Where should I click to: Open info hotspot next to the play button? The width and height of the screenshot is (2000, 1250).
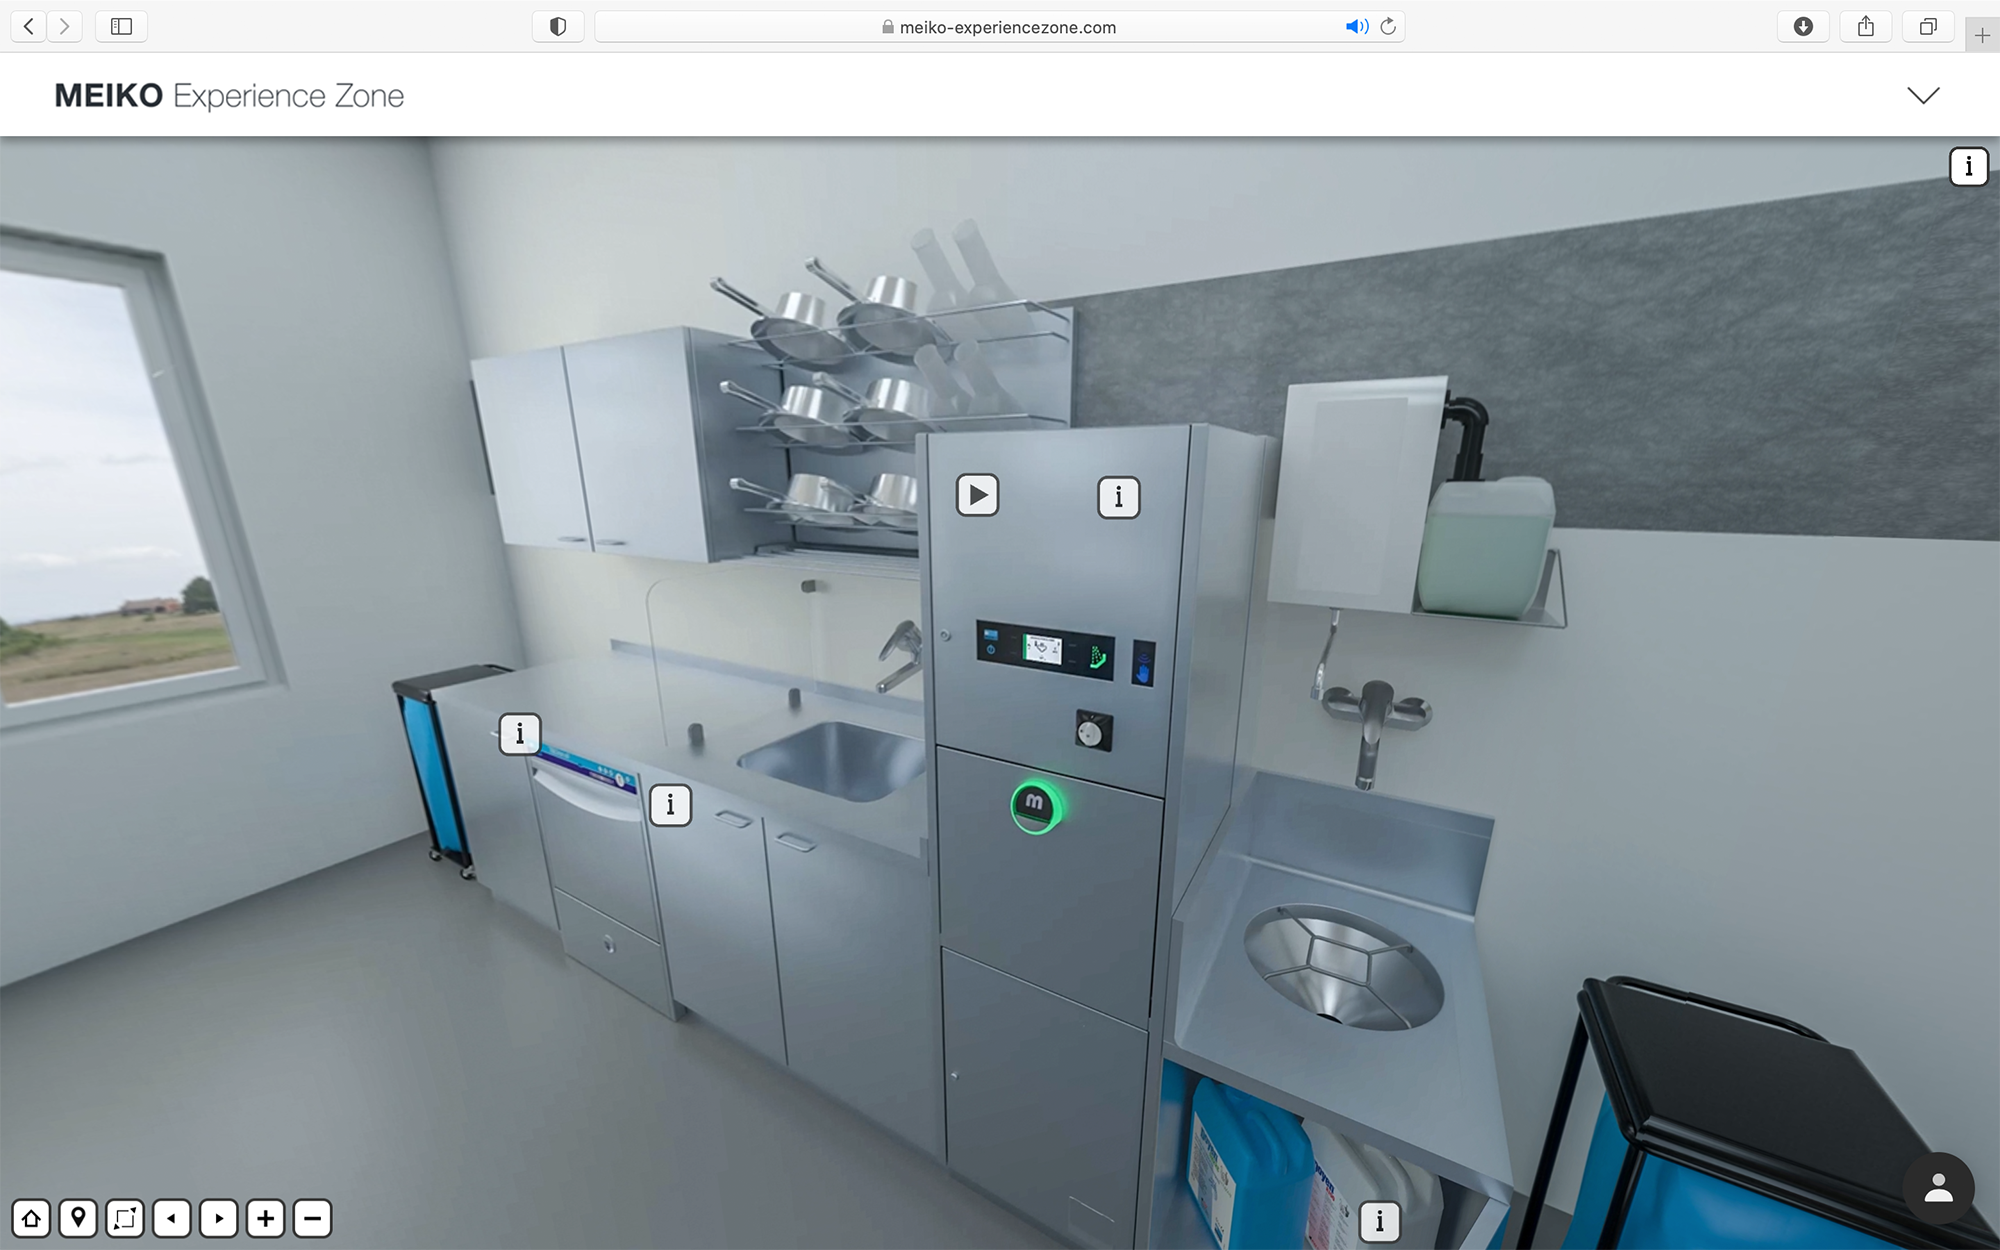[1119, 497]
